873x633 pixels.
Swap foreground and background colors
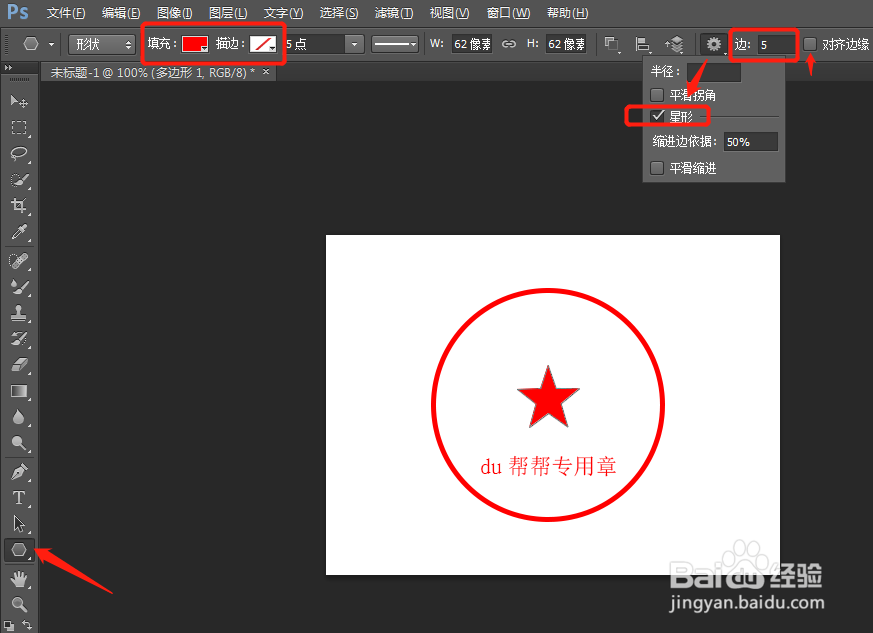pyautogui.click(x=27, y=625)
